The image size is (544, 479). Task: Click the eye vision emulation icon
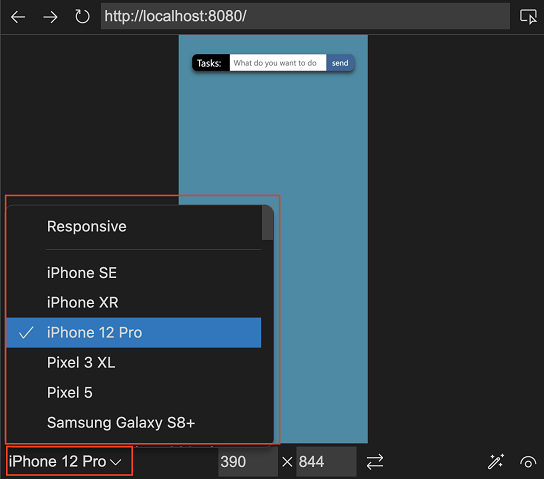click(528, 462)
